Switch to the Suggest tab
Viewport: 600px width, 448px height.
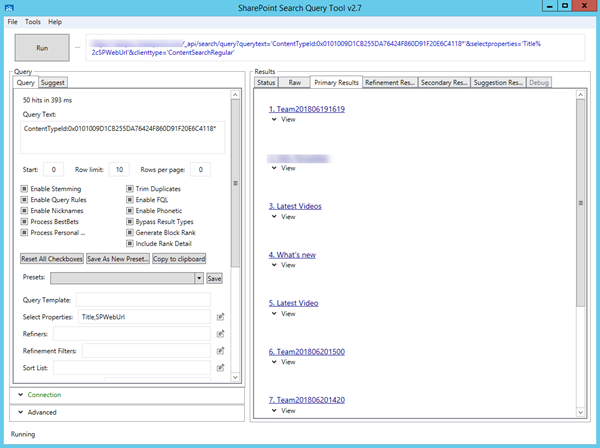click(53, 83)
